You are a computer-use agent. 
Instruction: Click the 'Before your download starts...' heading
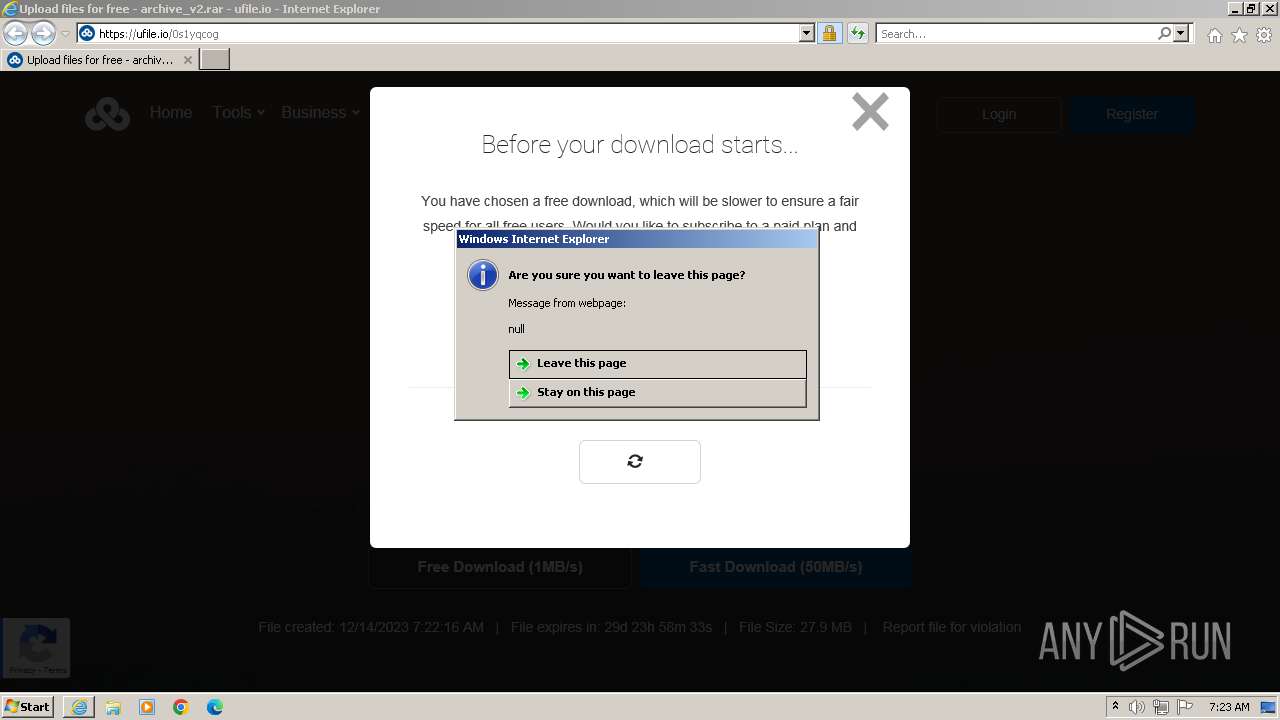(640, 145)
